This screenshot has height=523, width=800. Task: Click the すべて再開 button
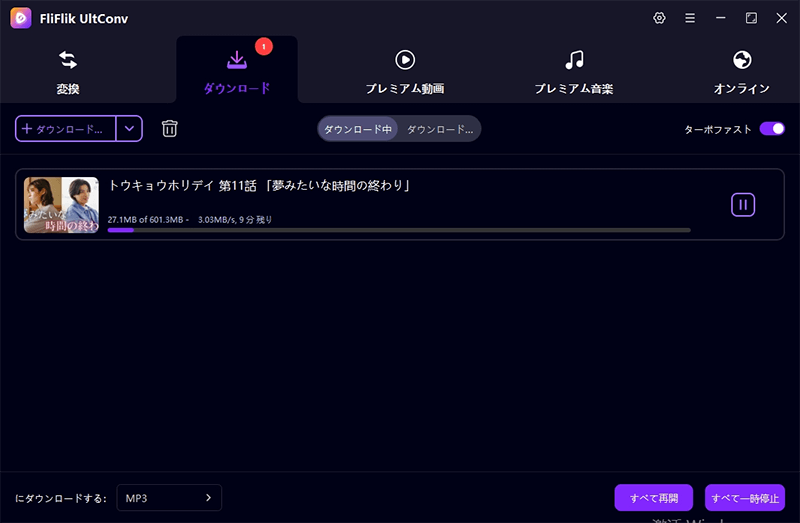coord(654,498)
